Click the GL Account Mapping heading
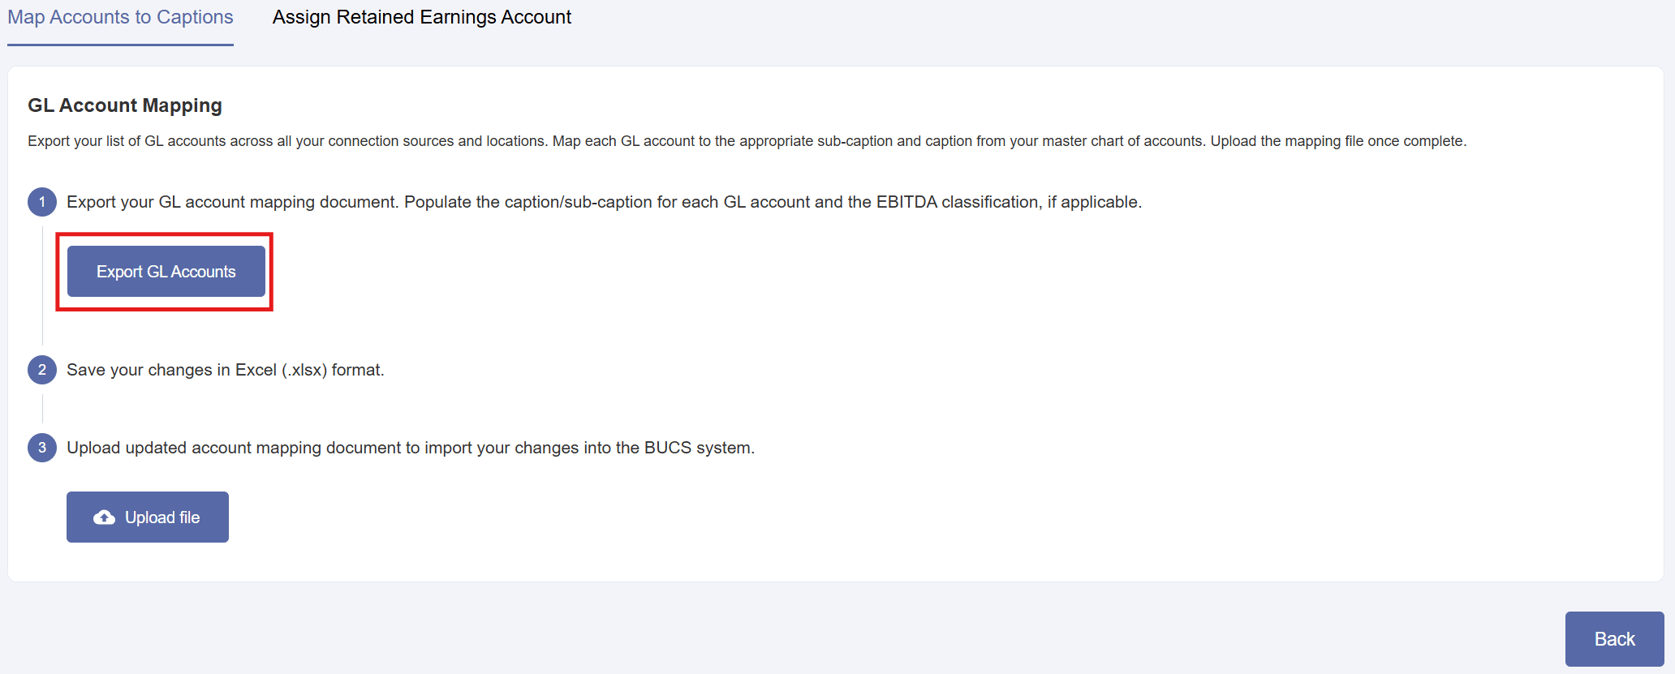1675x674 pixels. pos(125,105)
